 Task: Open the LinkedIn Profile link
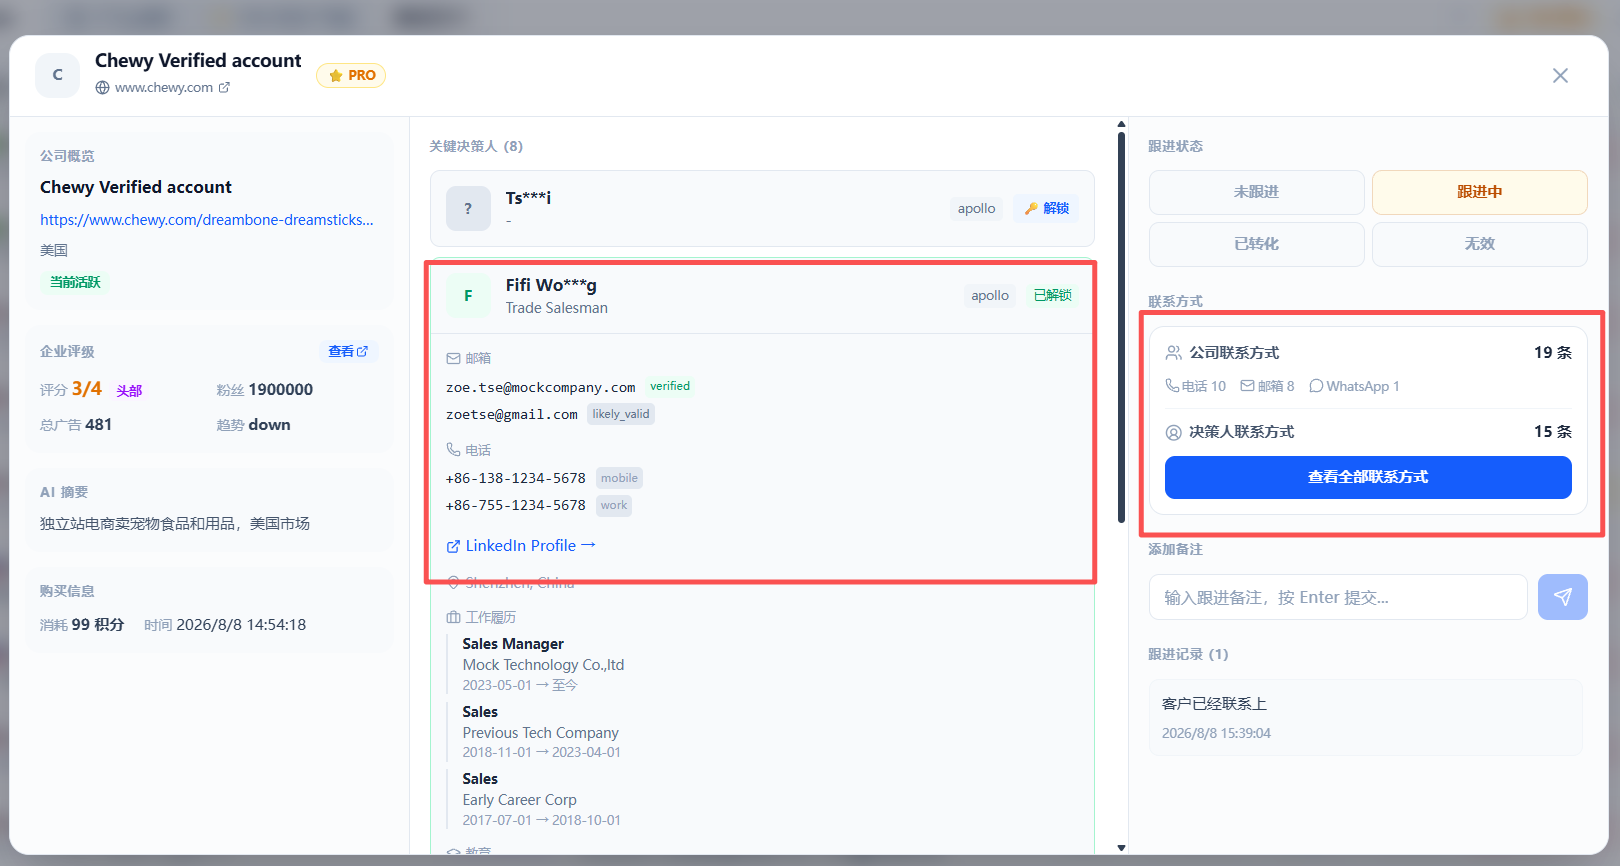pyautogui.click(x=521, y=546)
